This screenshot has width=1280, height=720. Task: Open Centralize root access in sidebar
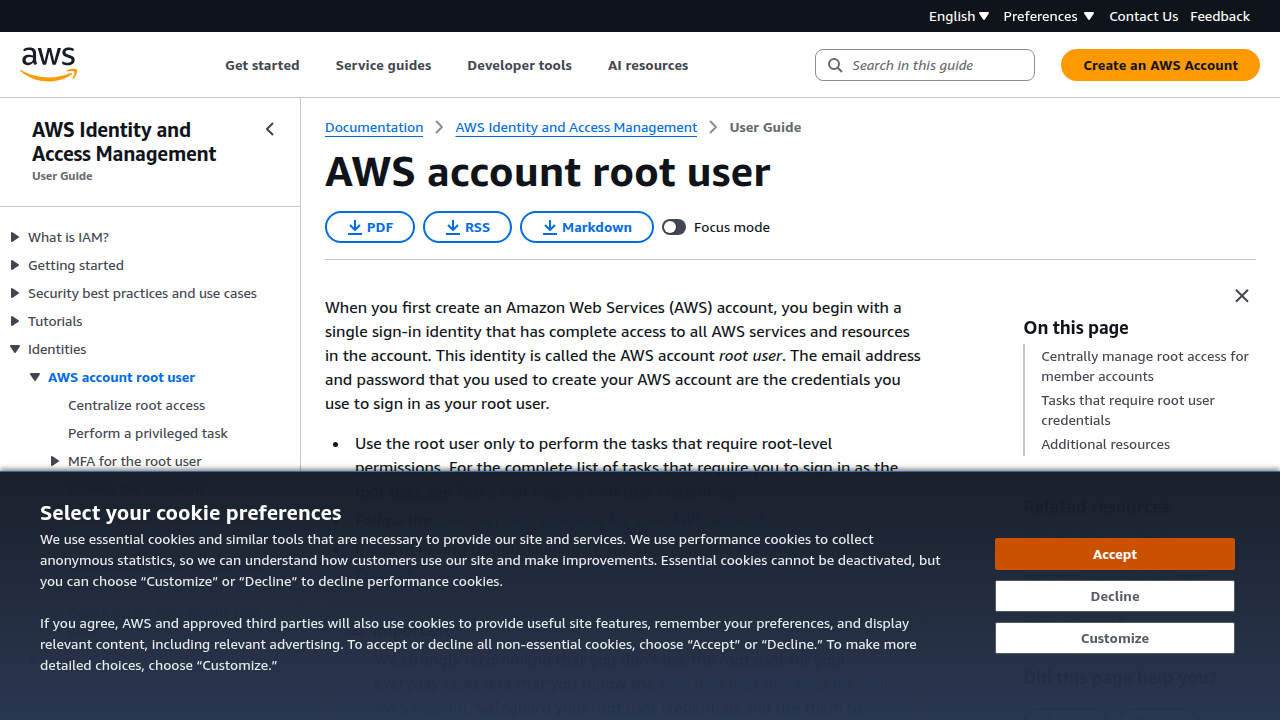[x=136, y=405]
